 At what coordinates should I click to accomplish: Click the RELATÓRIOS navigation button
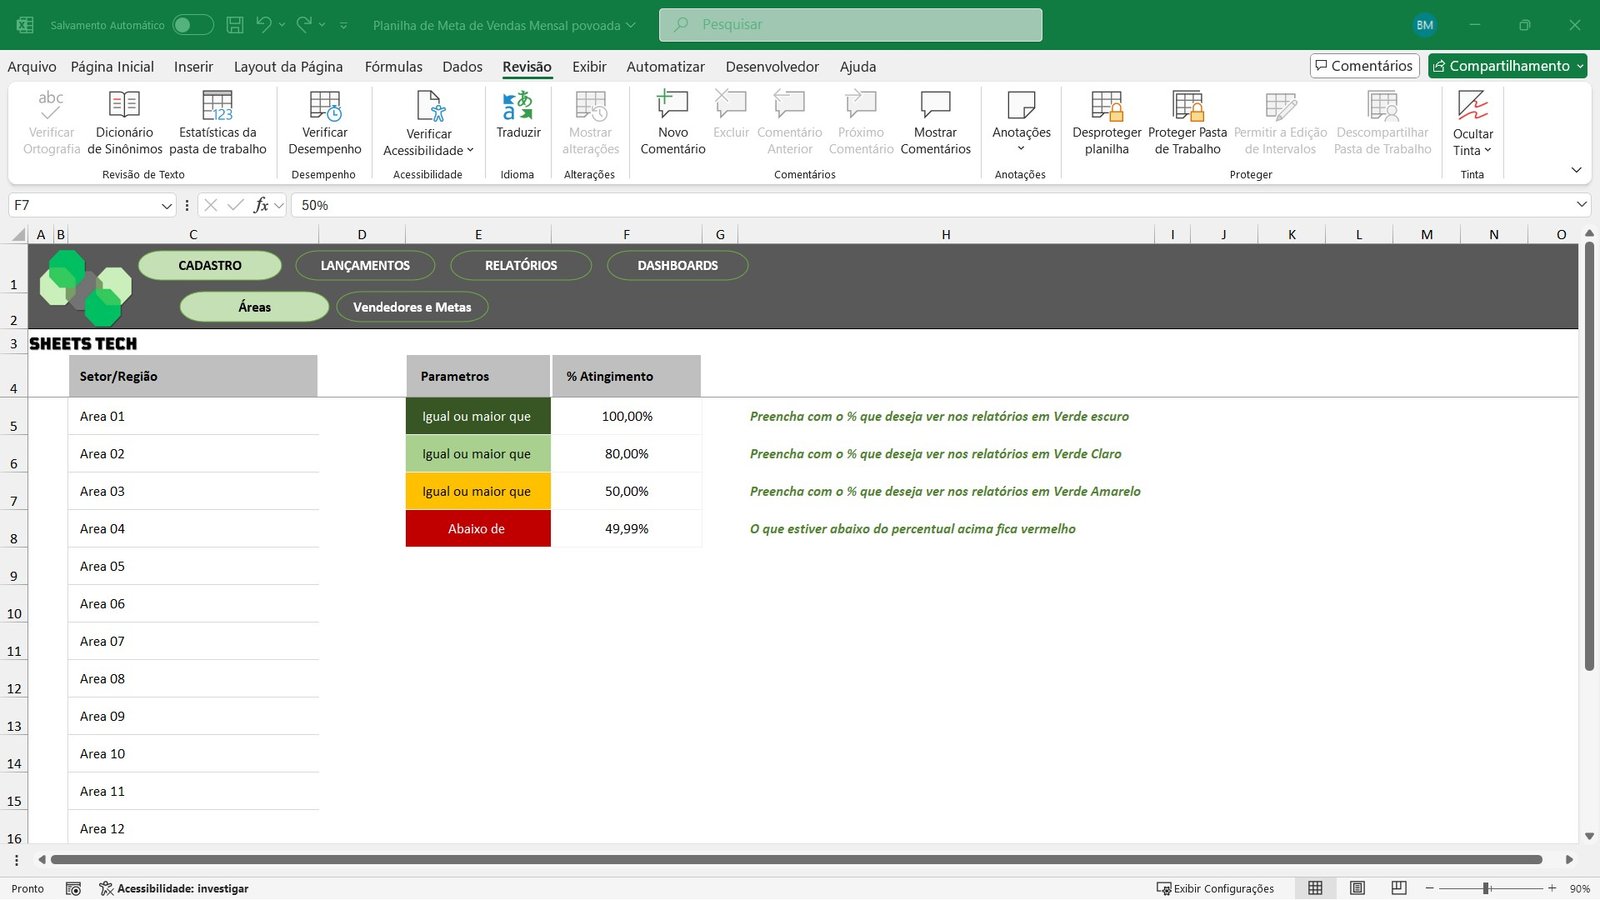pos(521,265)
